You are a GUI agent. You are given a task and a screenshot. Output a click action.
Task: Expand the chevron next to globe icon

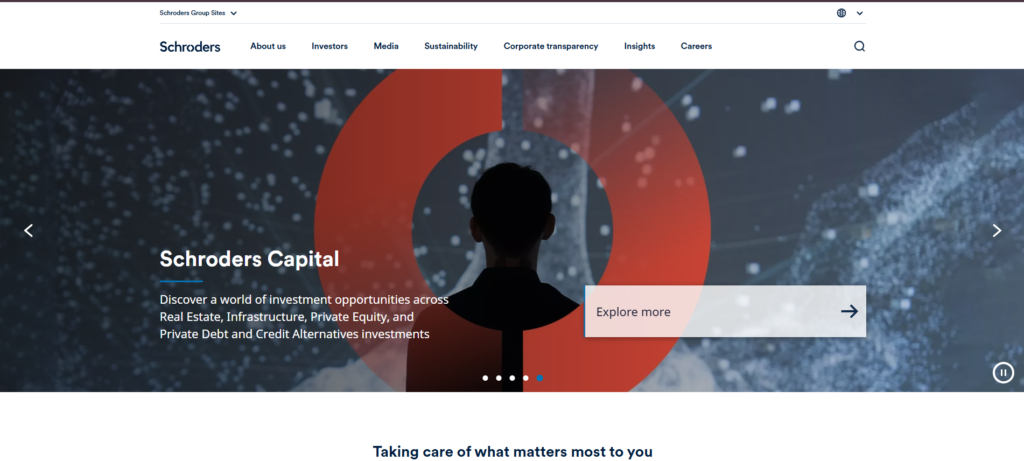click(859, 13)
